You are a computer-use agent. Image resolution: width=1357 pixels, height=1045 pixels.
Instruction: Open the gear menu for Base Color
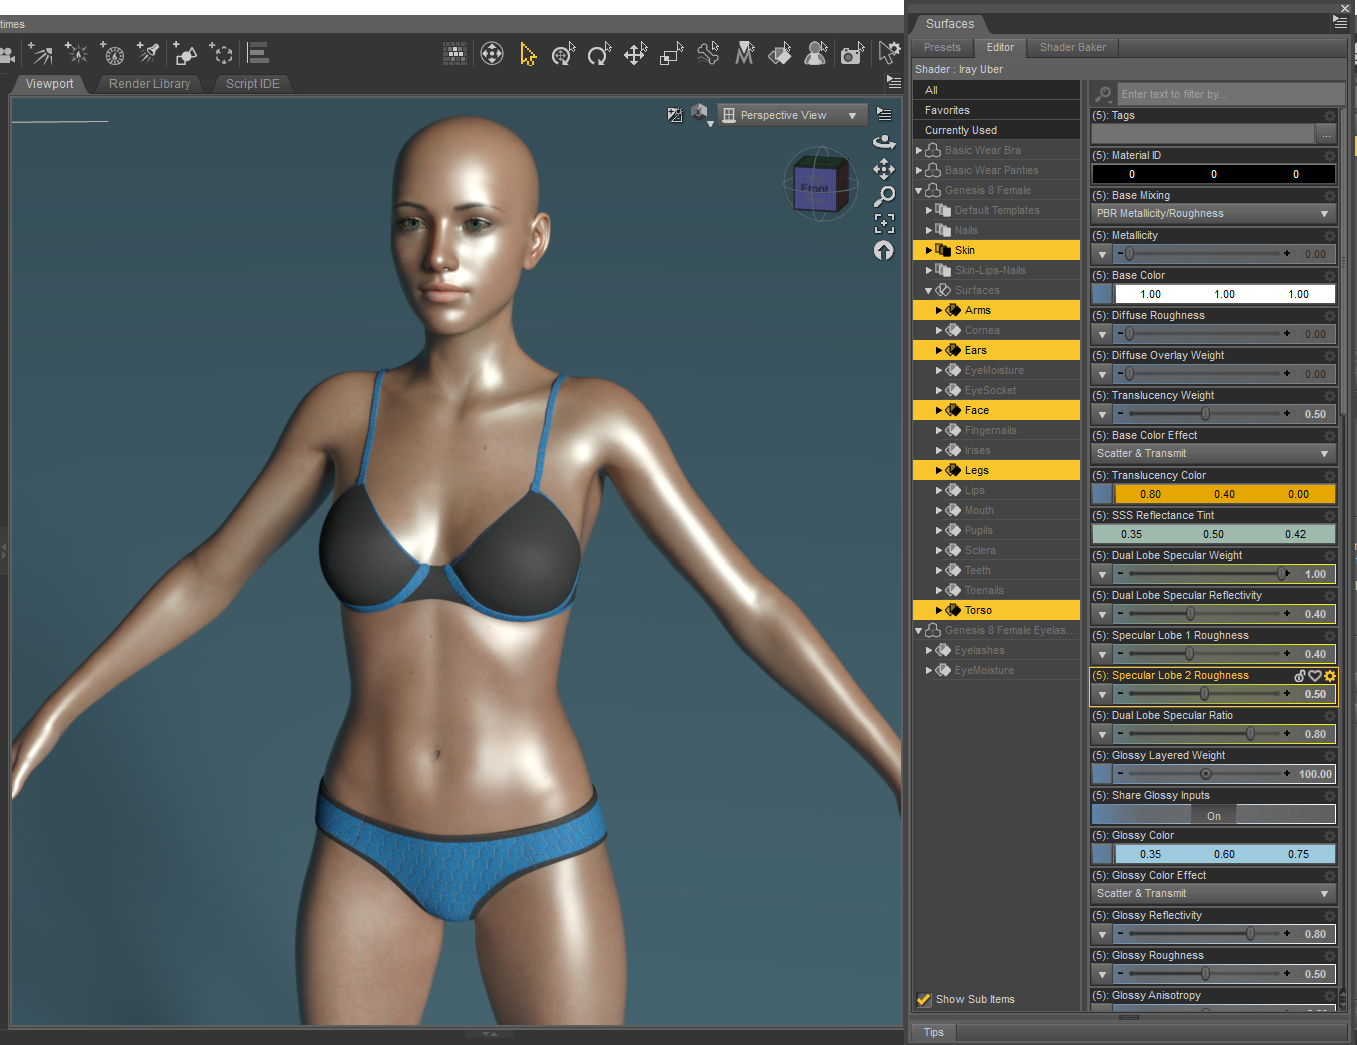tap(1330, 276)
